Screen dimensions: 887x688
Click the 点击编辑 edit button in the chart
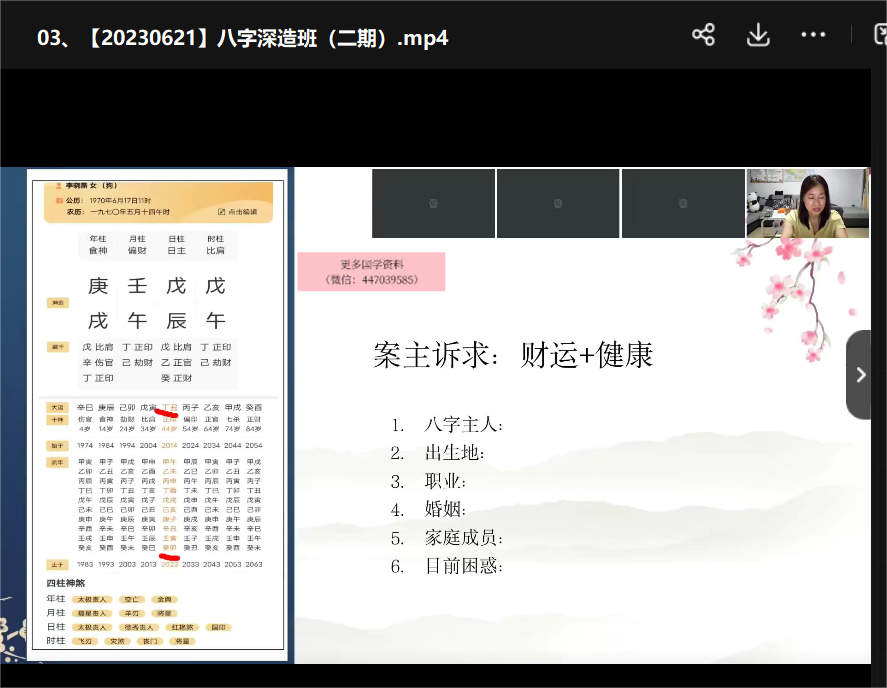click(242, 212)
